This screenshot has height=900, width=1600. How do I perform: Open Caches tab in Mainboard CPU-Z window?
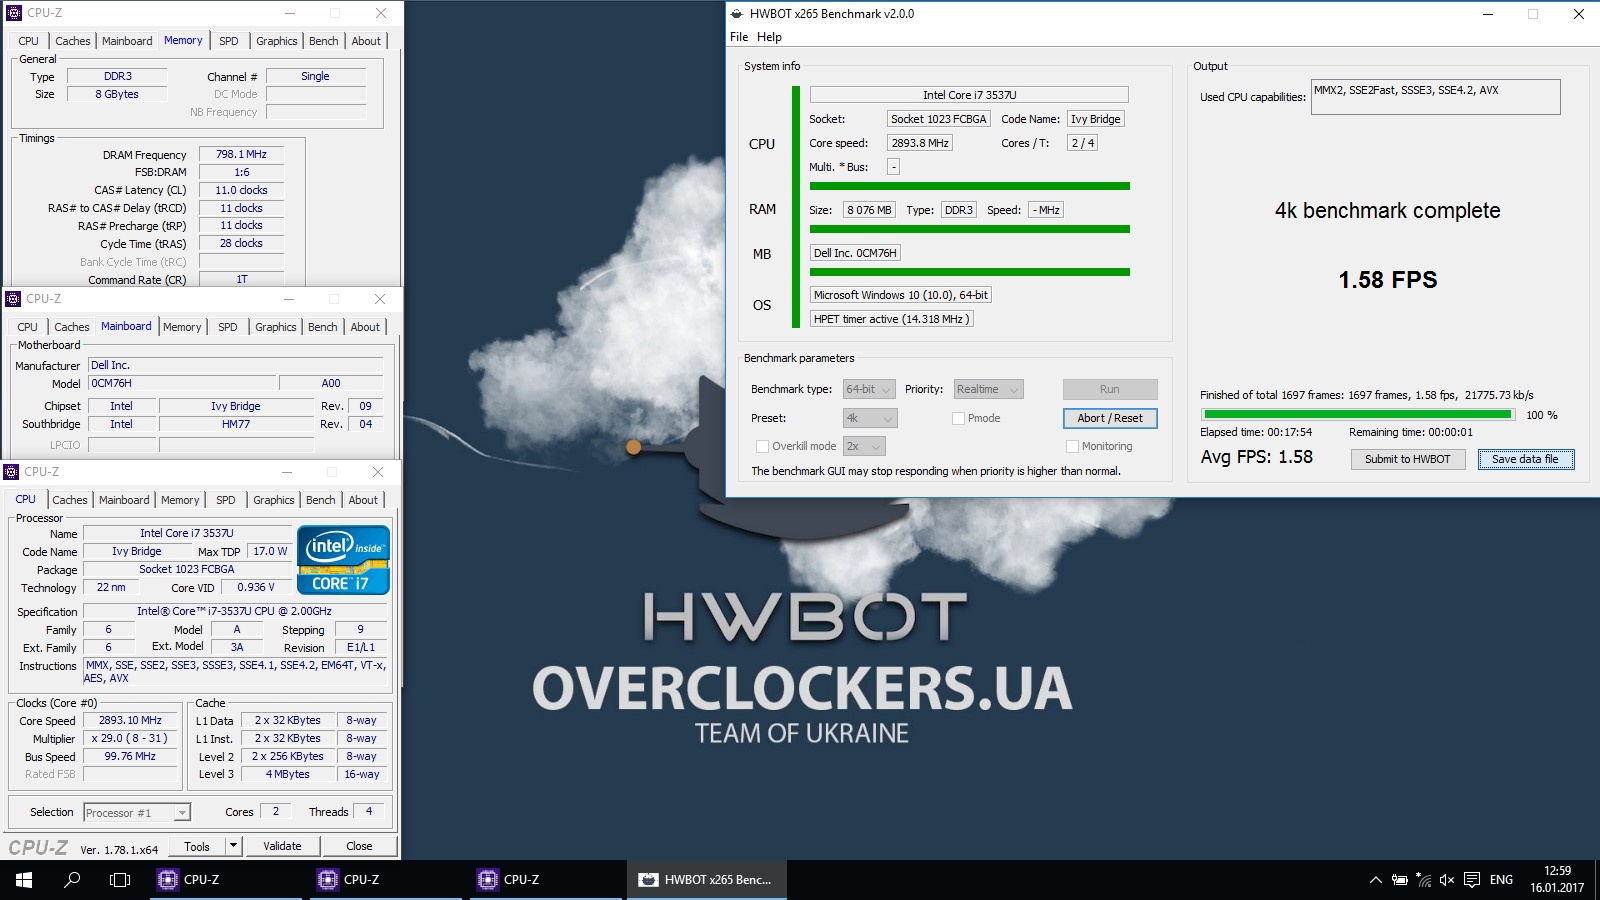[72, 327]
